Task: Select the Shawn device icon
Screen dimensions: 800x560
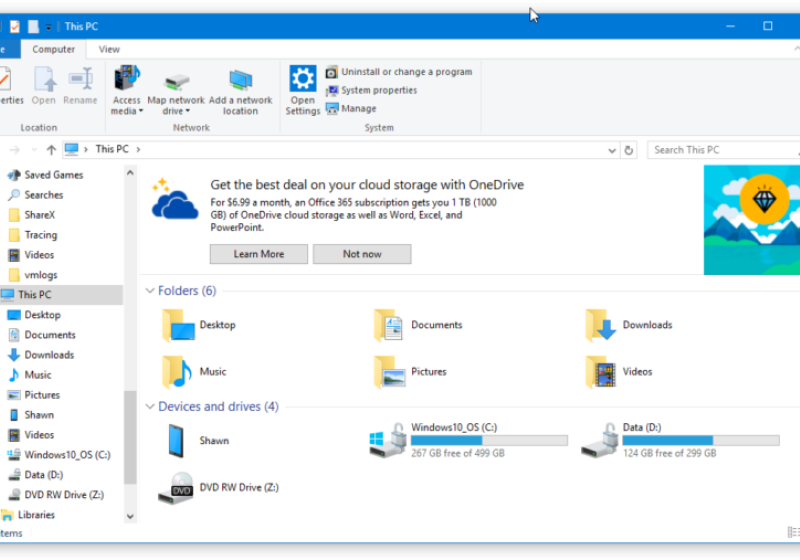Action: (x=176, y=440)
